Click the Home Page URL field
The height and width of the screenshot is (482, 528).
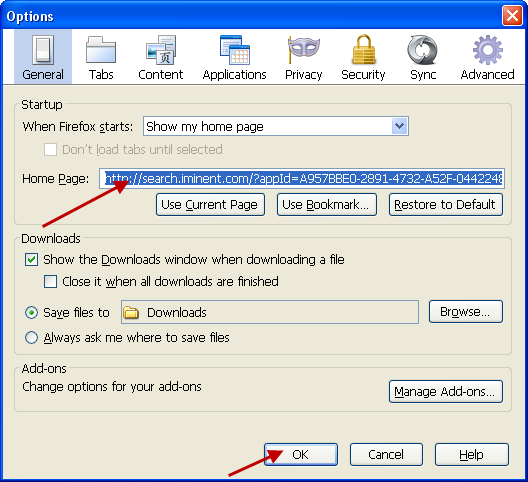[302, 179]
